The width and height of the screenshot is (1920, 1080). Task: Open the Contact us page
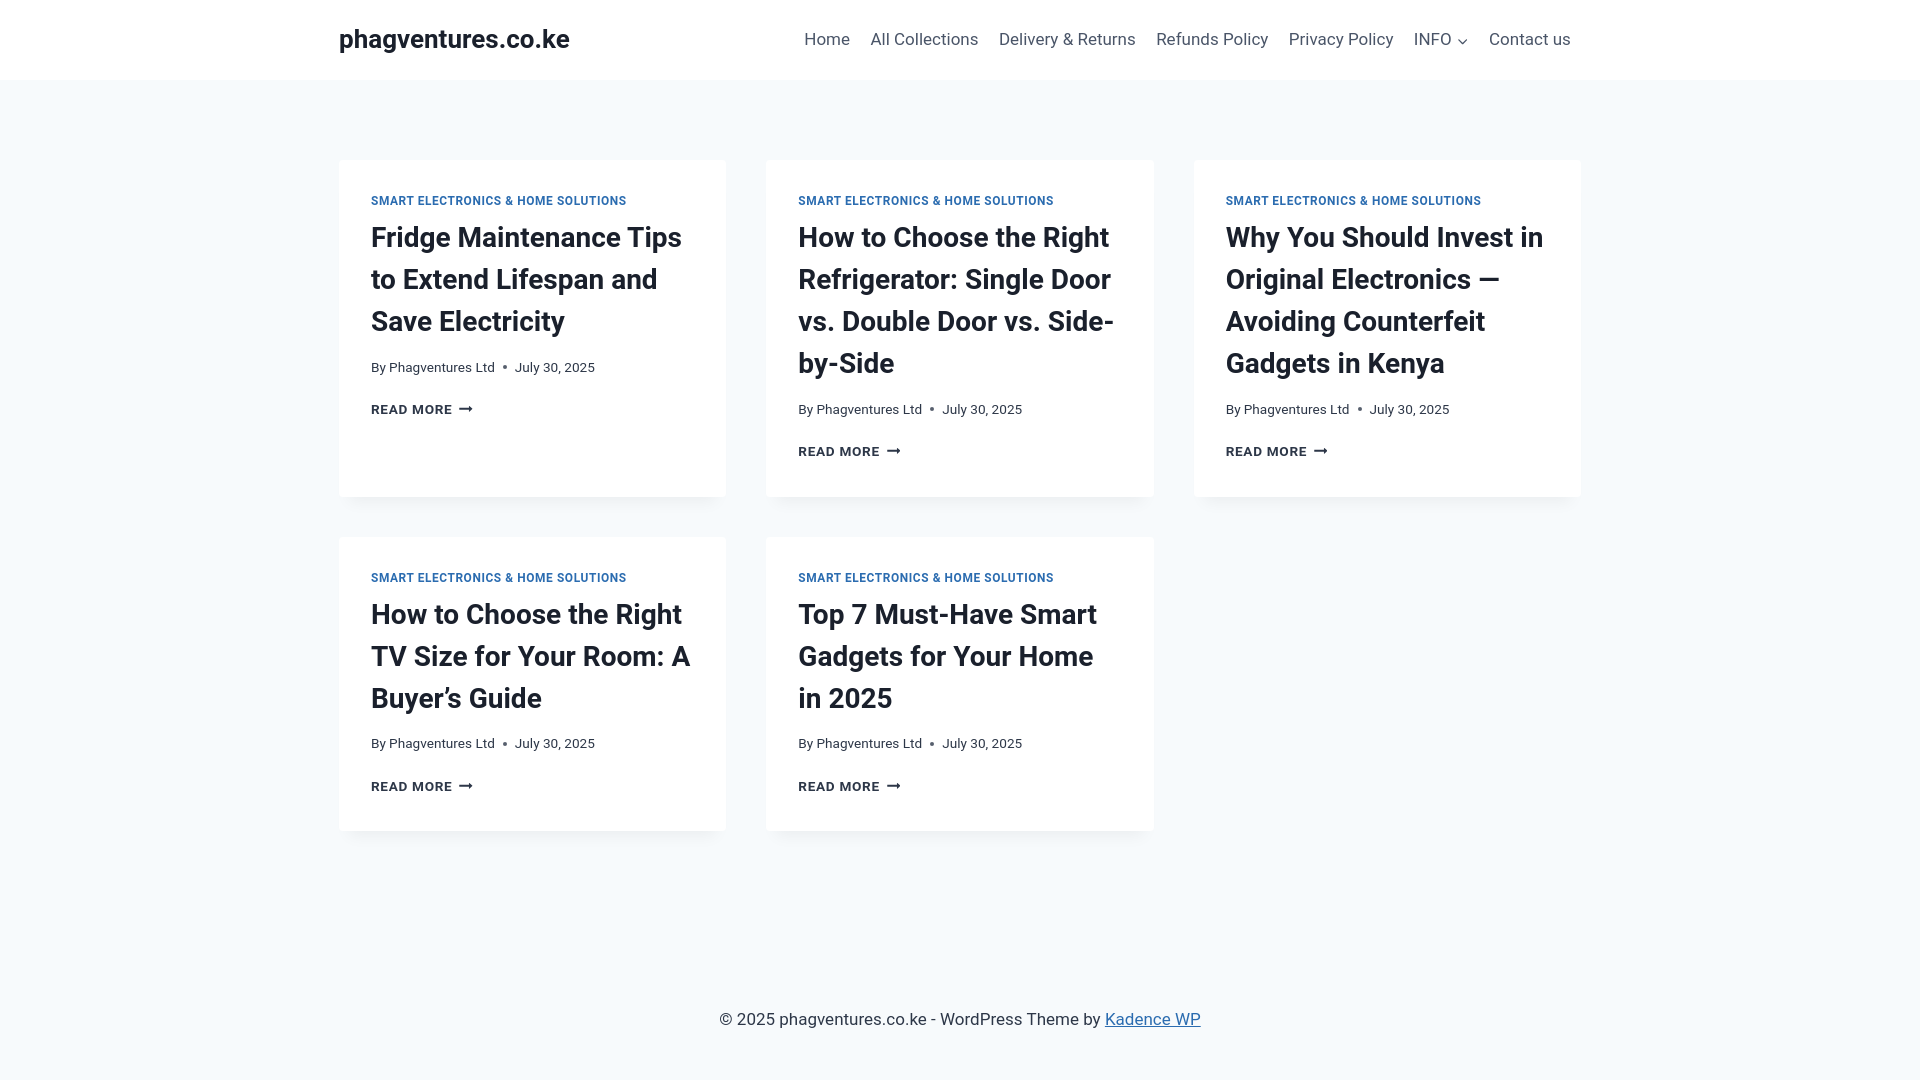point(1529,39)
